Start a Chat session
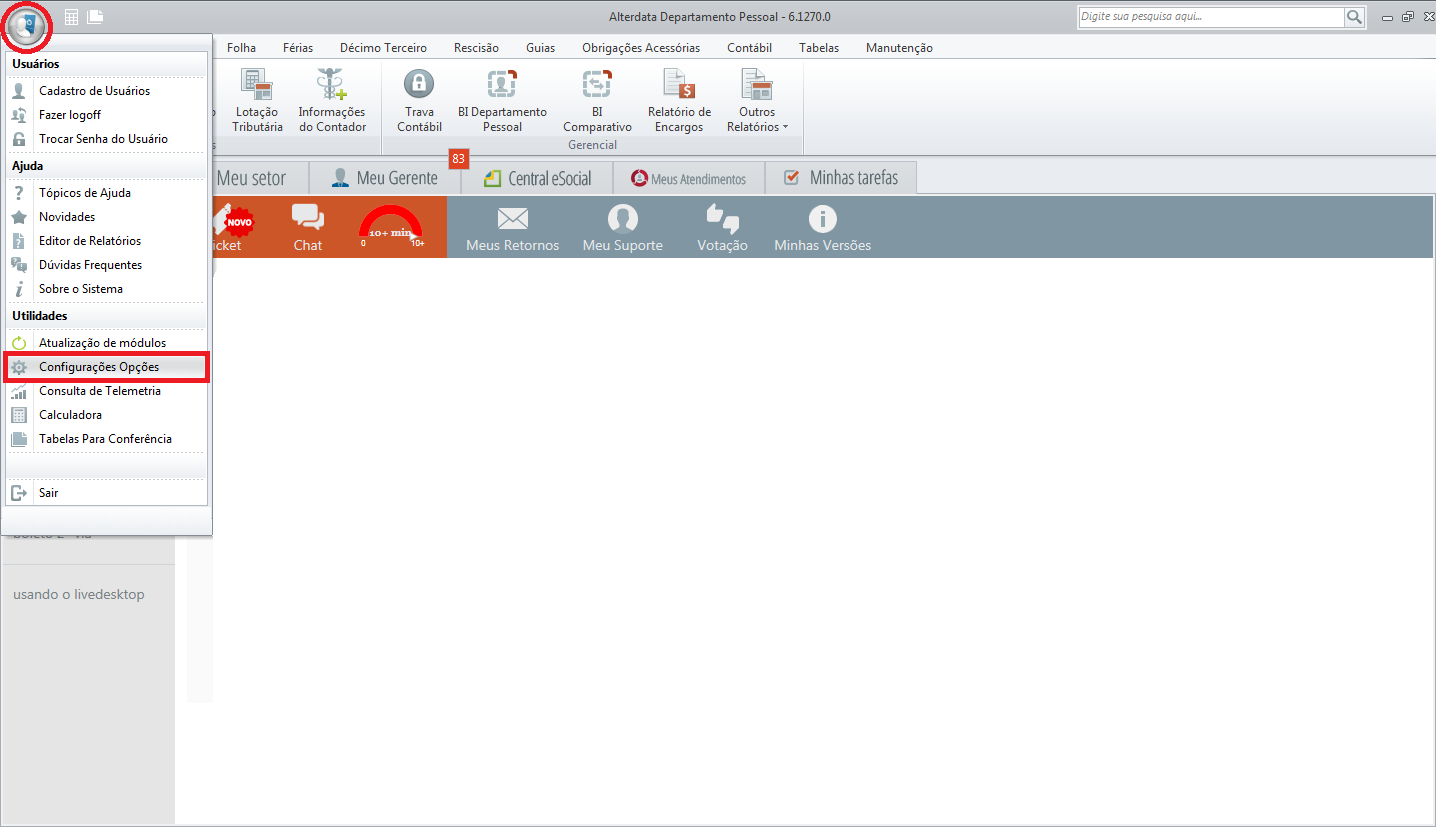The width and height of the screenshot is (1436, 827). pos(308,228)
